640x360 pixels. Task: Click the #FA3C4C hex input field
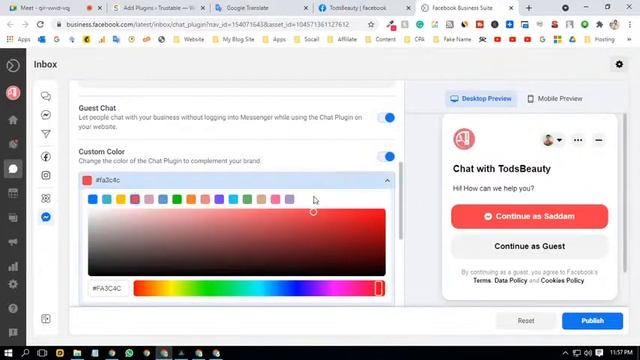(x=109, y=288)
